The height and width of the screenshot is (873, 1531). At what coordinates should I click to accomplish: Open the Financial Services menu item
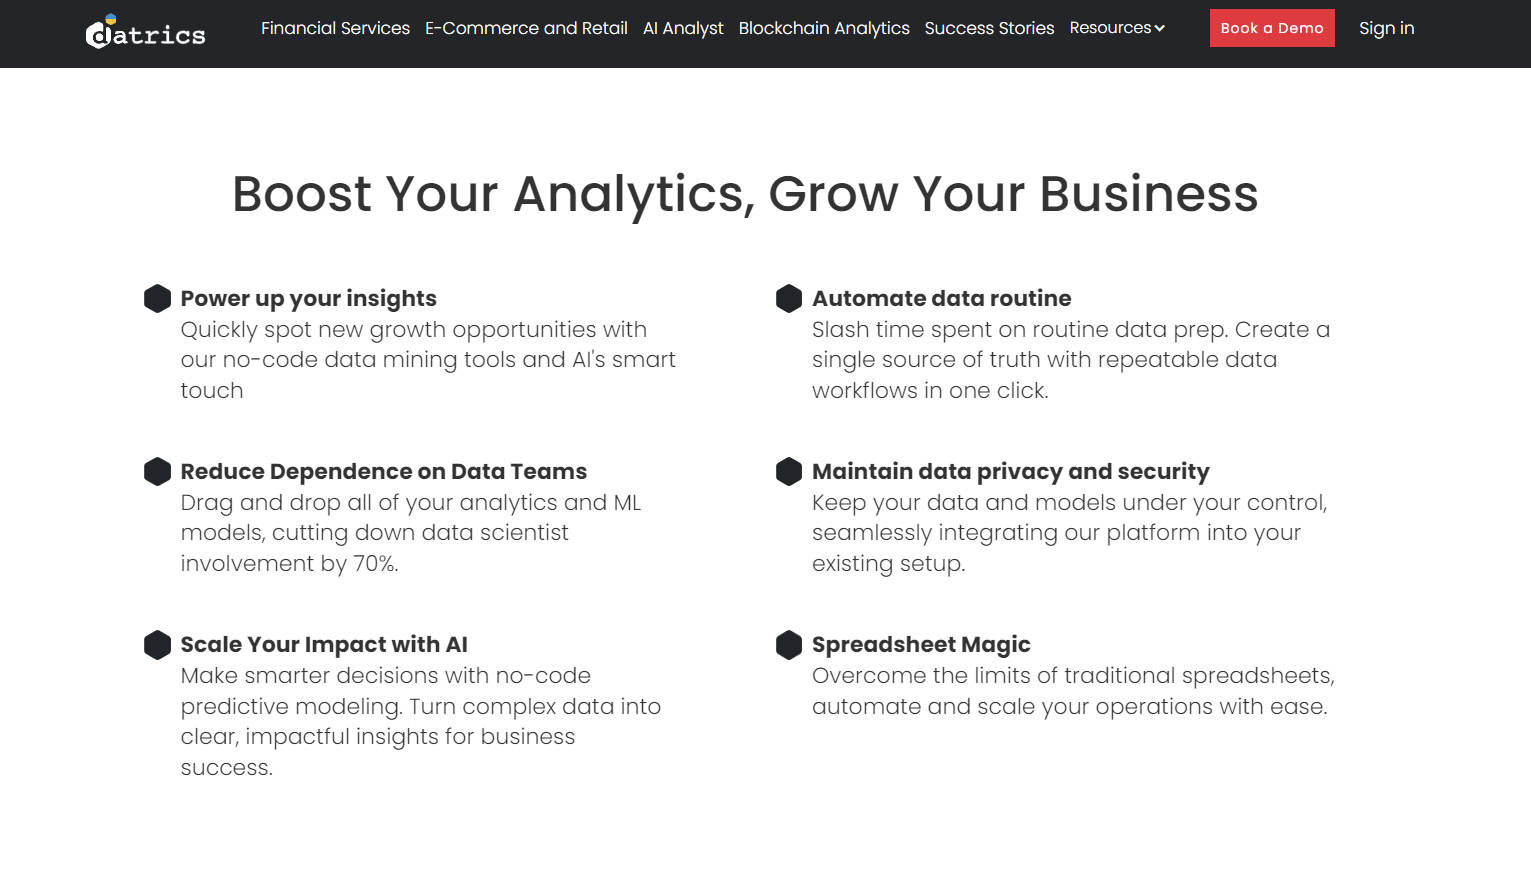coord(335,28)
